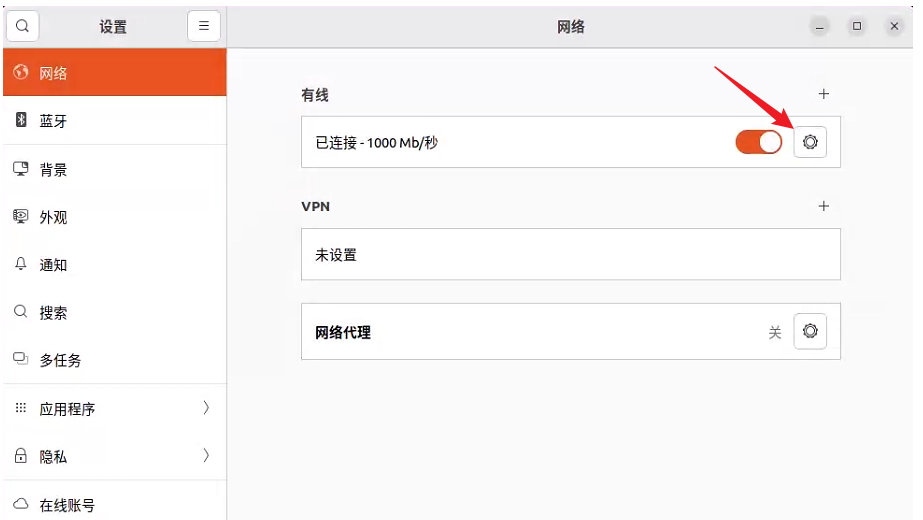The image size is (923, 520).
Task: Click the monitor icon beside 背景
Action: point(21,169)
